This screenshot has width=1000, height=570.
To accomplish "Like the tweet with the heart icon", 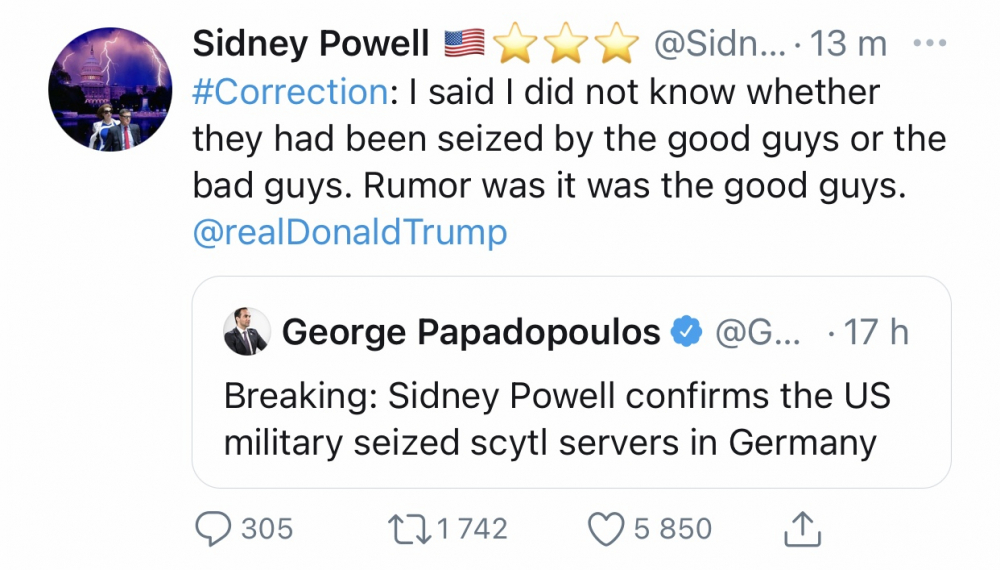I will 605,528.
